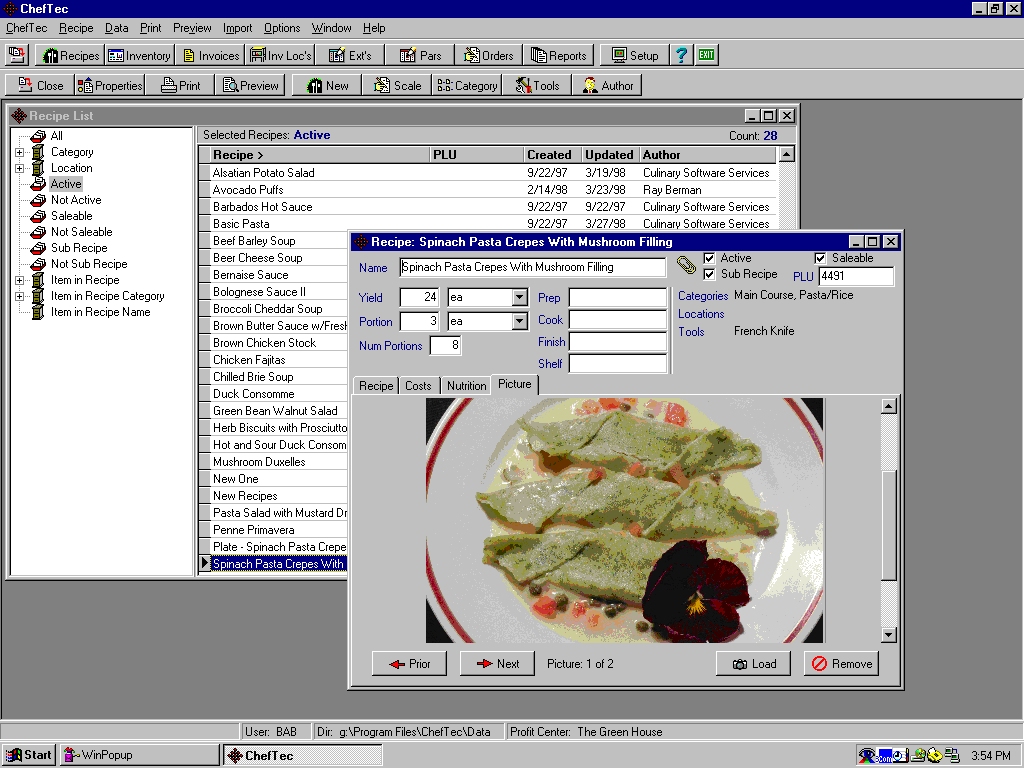Open Inv Loc's with its toolbar icon
The width and height of the screenshot is (1024, 768).
(280, 55)
